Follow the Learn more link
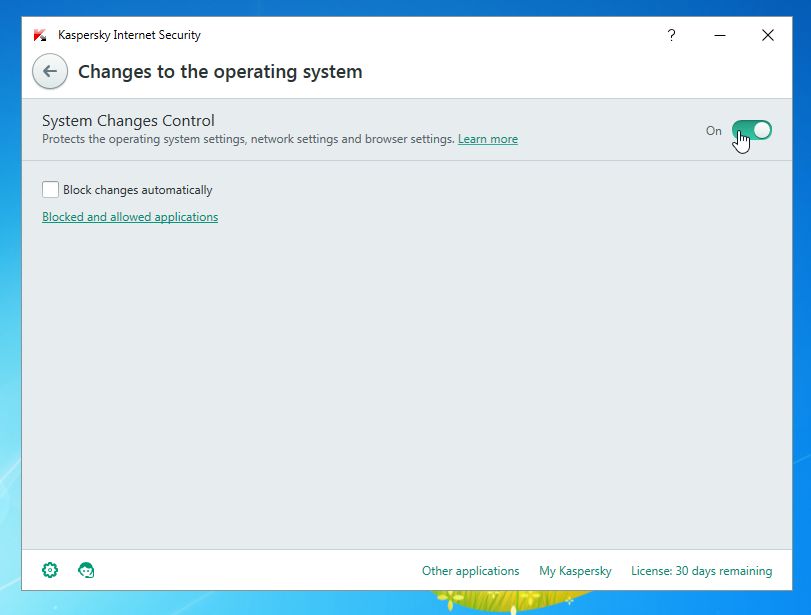 pos(488,139)
